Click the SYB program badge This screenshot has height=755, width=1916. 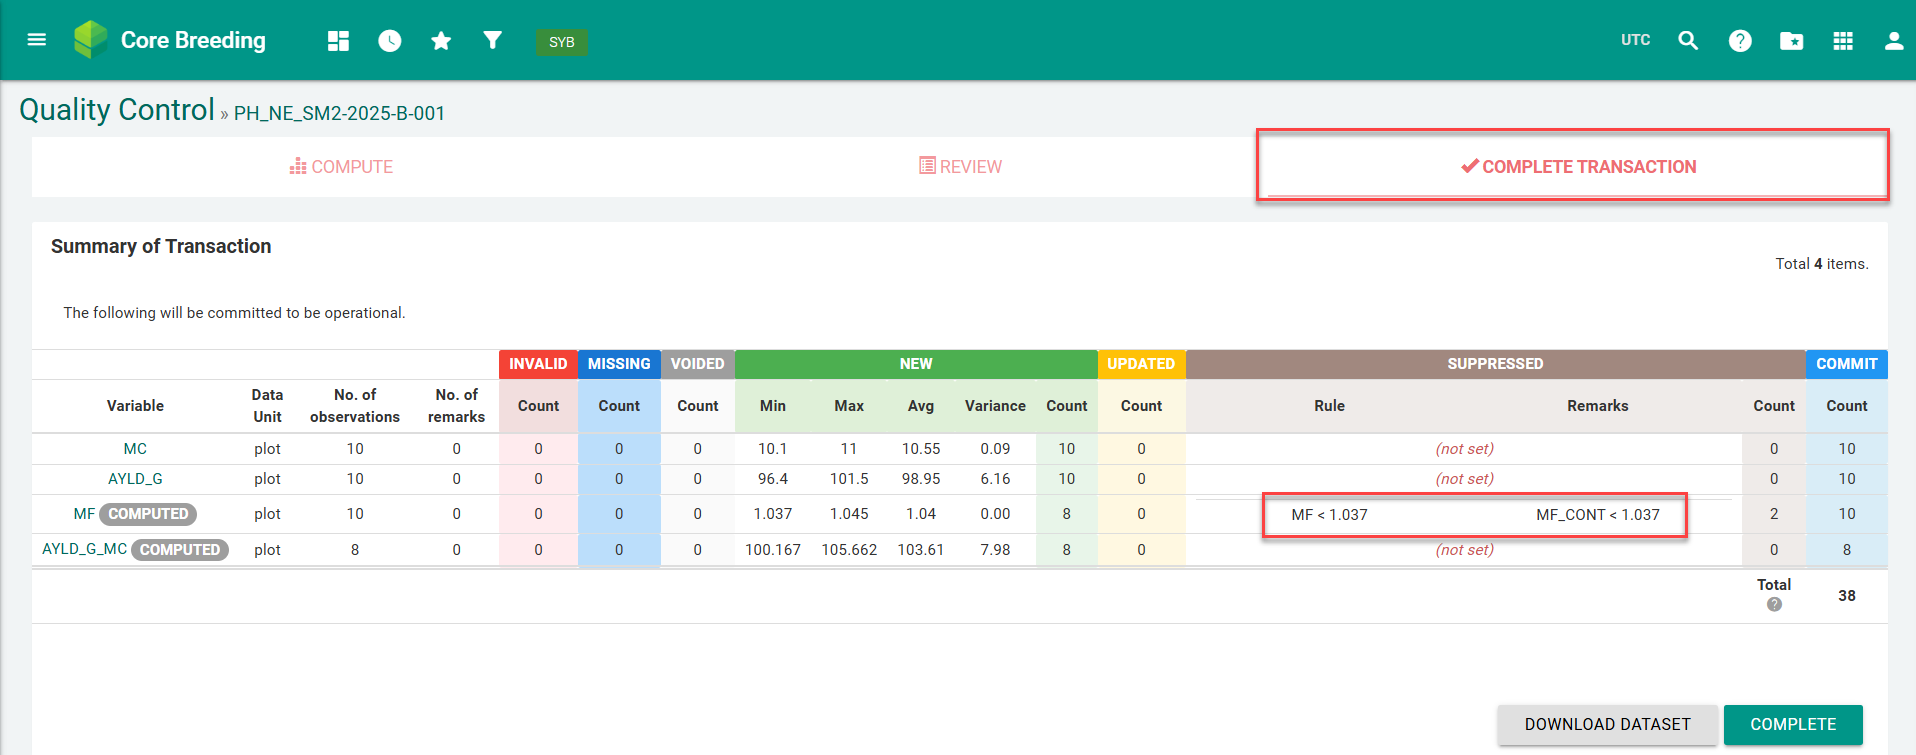(561, 42)
